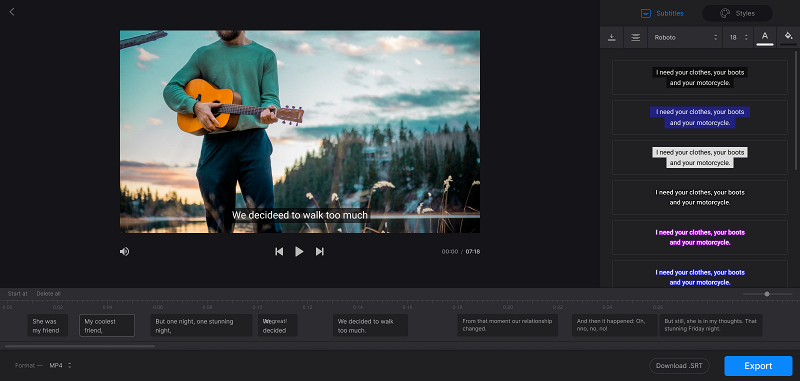Select the 'She was my friend' subtitle clip

[47, 325]
